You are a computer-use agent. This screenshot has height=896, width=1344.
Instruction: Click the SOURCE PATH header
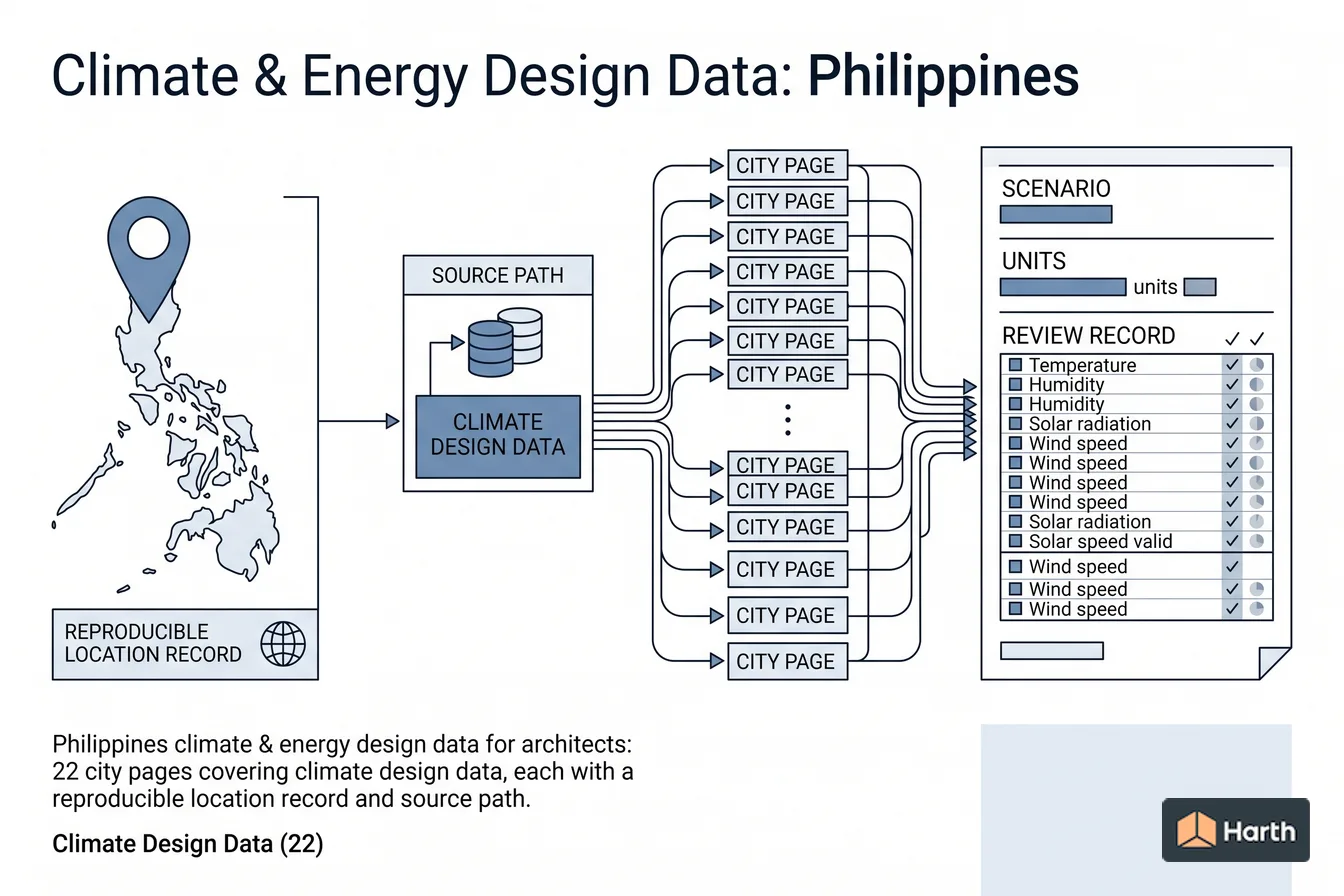pyautogui.click(x=498, y=275)
